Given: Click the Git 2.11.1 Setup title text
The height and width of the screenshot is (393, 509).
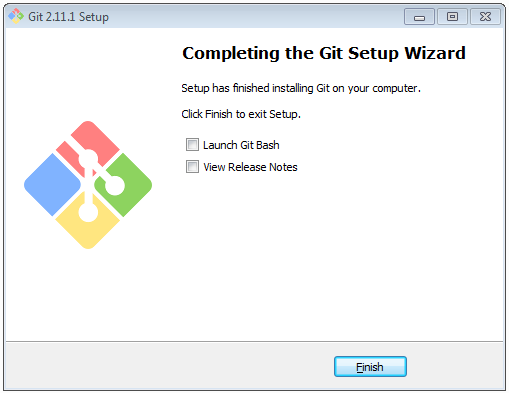Looking at the screenshot, I should [x=68, y=17].
